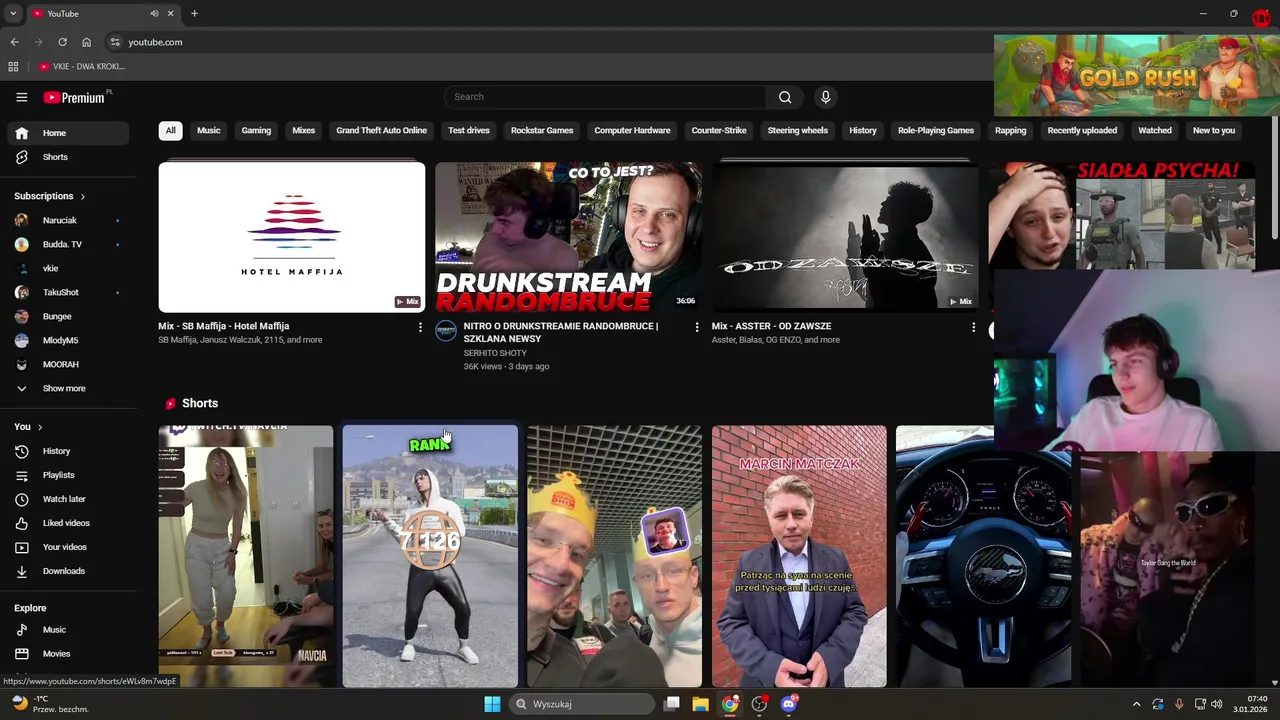
Task: Open Movies under Explore
Action: [x=68, y=654]
